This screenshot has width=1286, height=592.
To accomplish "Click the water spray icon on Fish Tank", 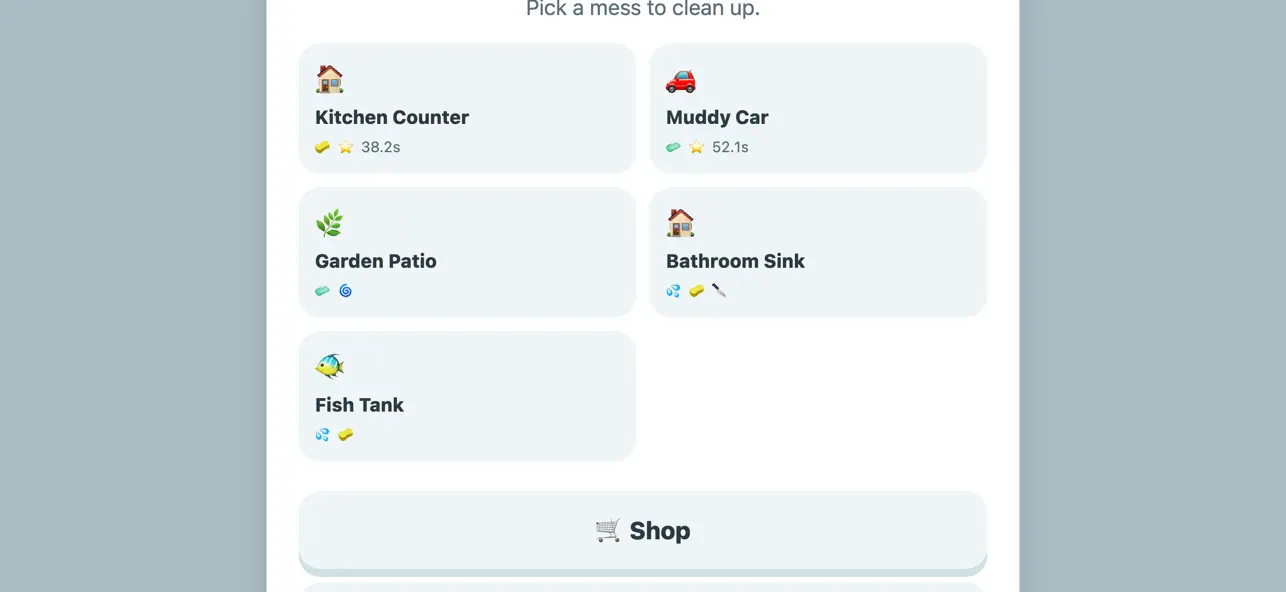I will coord(322,435).
